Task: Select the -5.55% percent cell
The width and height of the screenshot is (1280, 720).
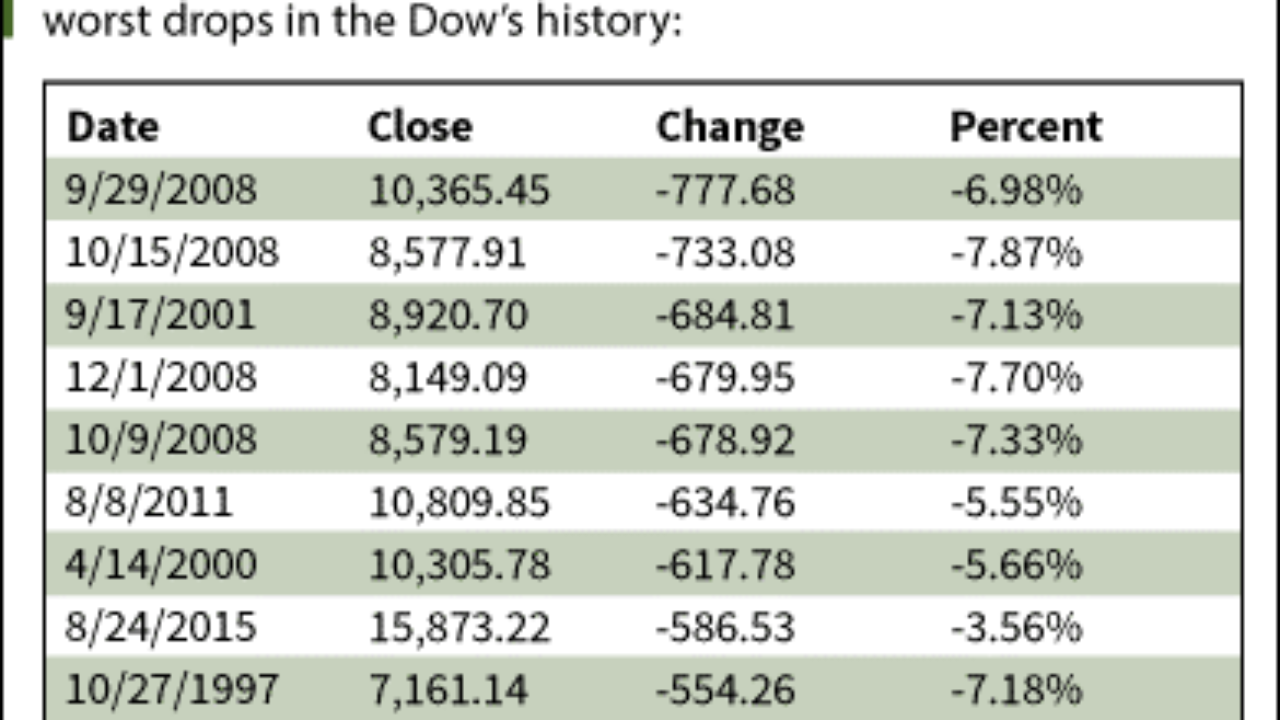Action: (1016, 503)
